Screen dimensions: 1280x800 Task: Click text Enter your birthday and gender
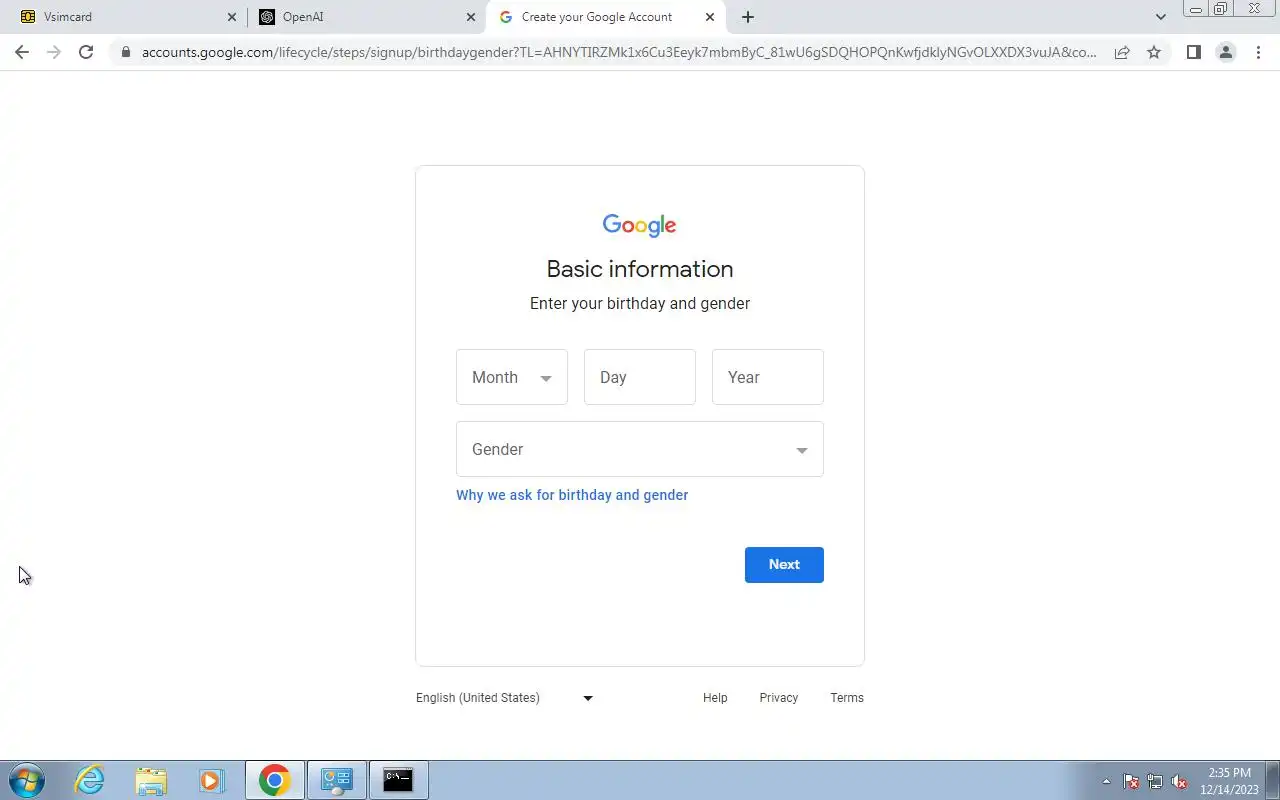[x=640, y=303]
